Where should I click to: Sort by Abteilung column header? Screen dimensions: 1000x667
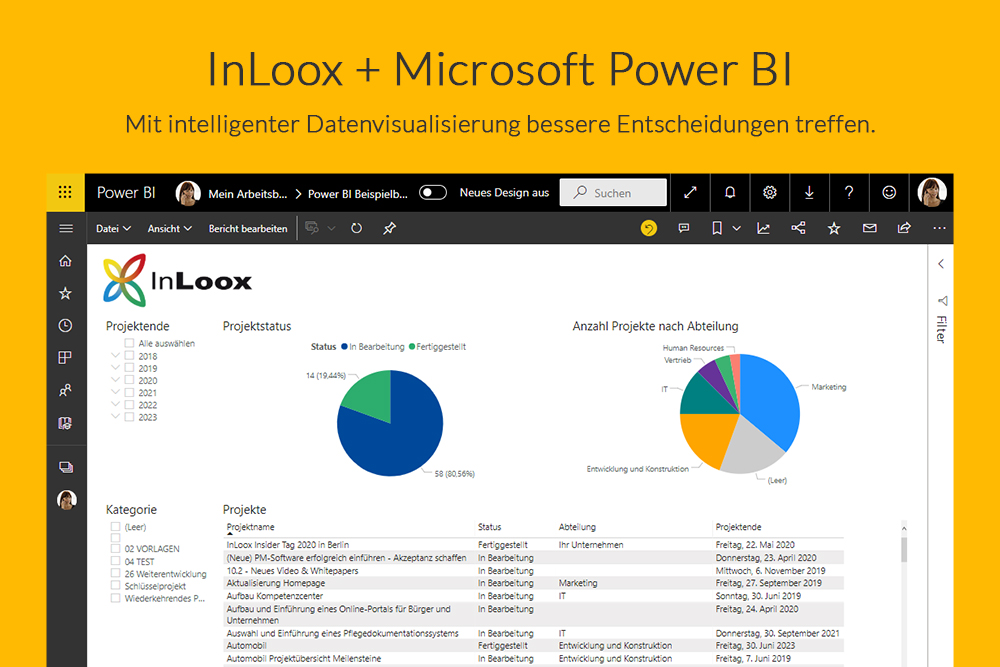[x=577, y=527]
